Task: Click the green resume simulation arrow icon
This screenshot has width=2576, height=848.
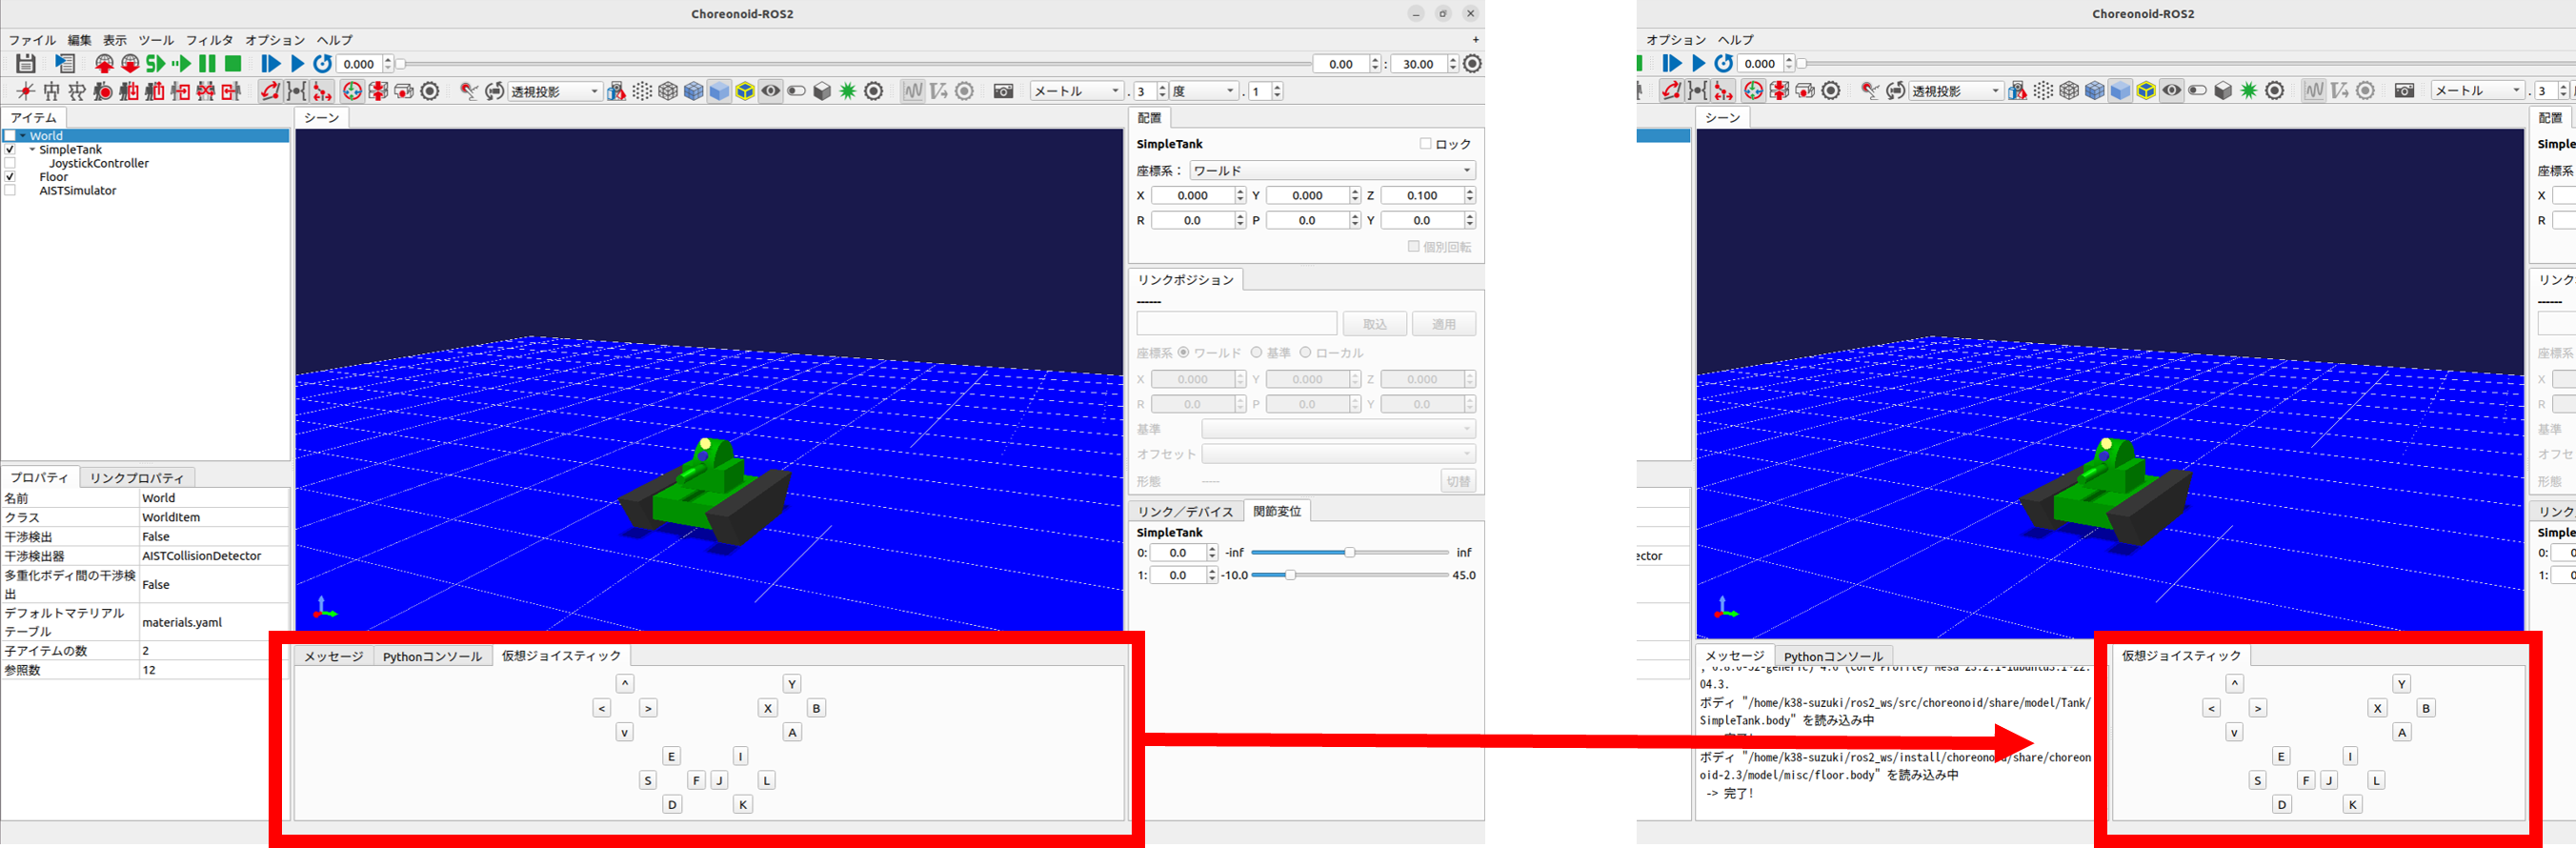Action: coord(181,64)
